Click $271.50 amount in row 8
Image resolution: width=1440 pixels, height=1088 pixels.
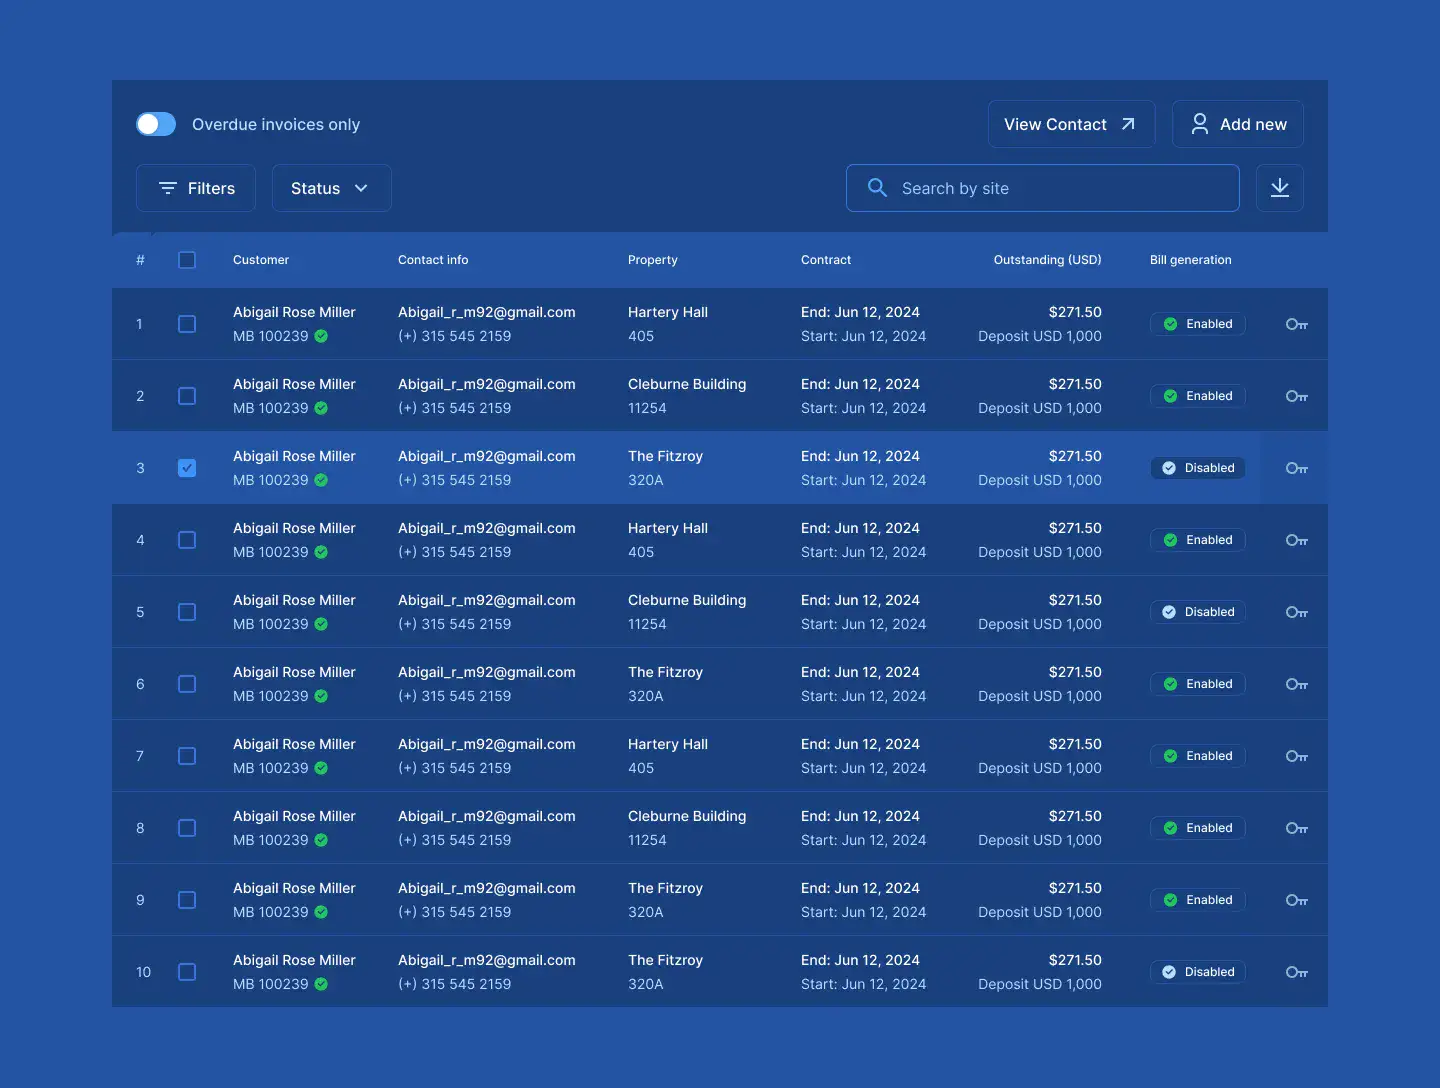coord(1075,816)
